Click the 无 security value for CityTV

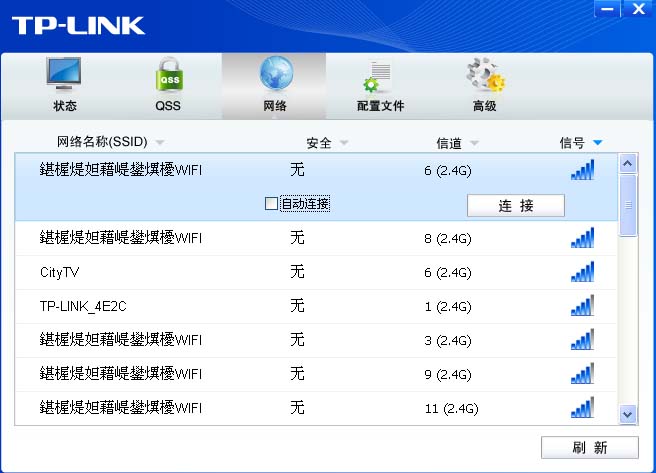pyautogui.click(x=297, y=272)
